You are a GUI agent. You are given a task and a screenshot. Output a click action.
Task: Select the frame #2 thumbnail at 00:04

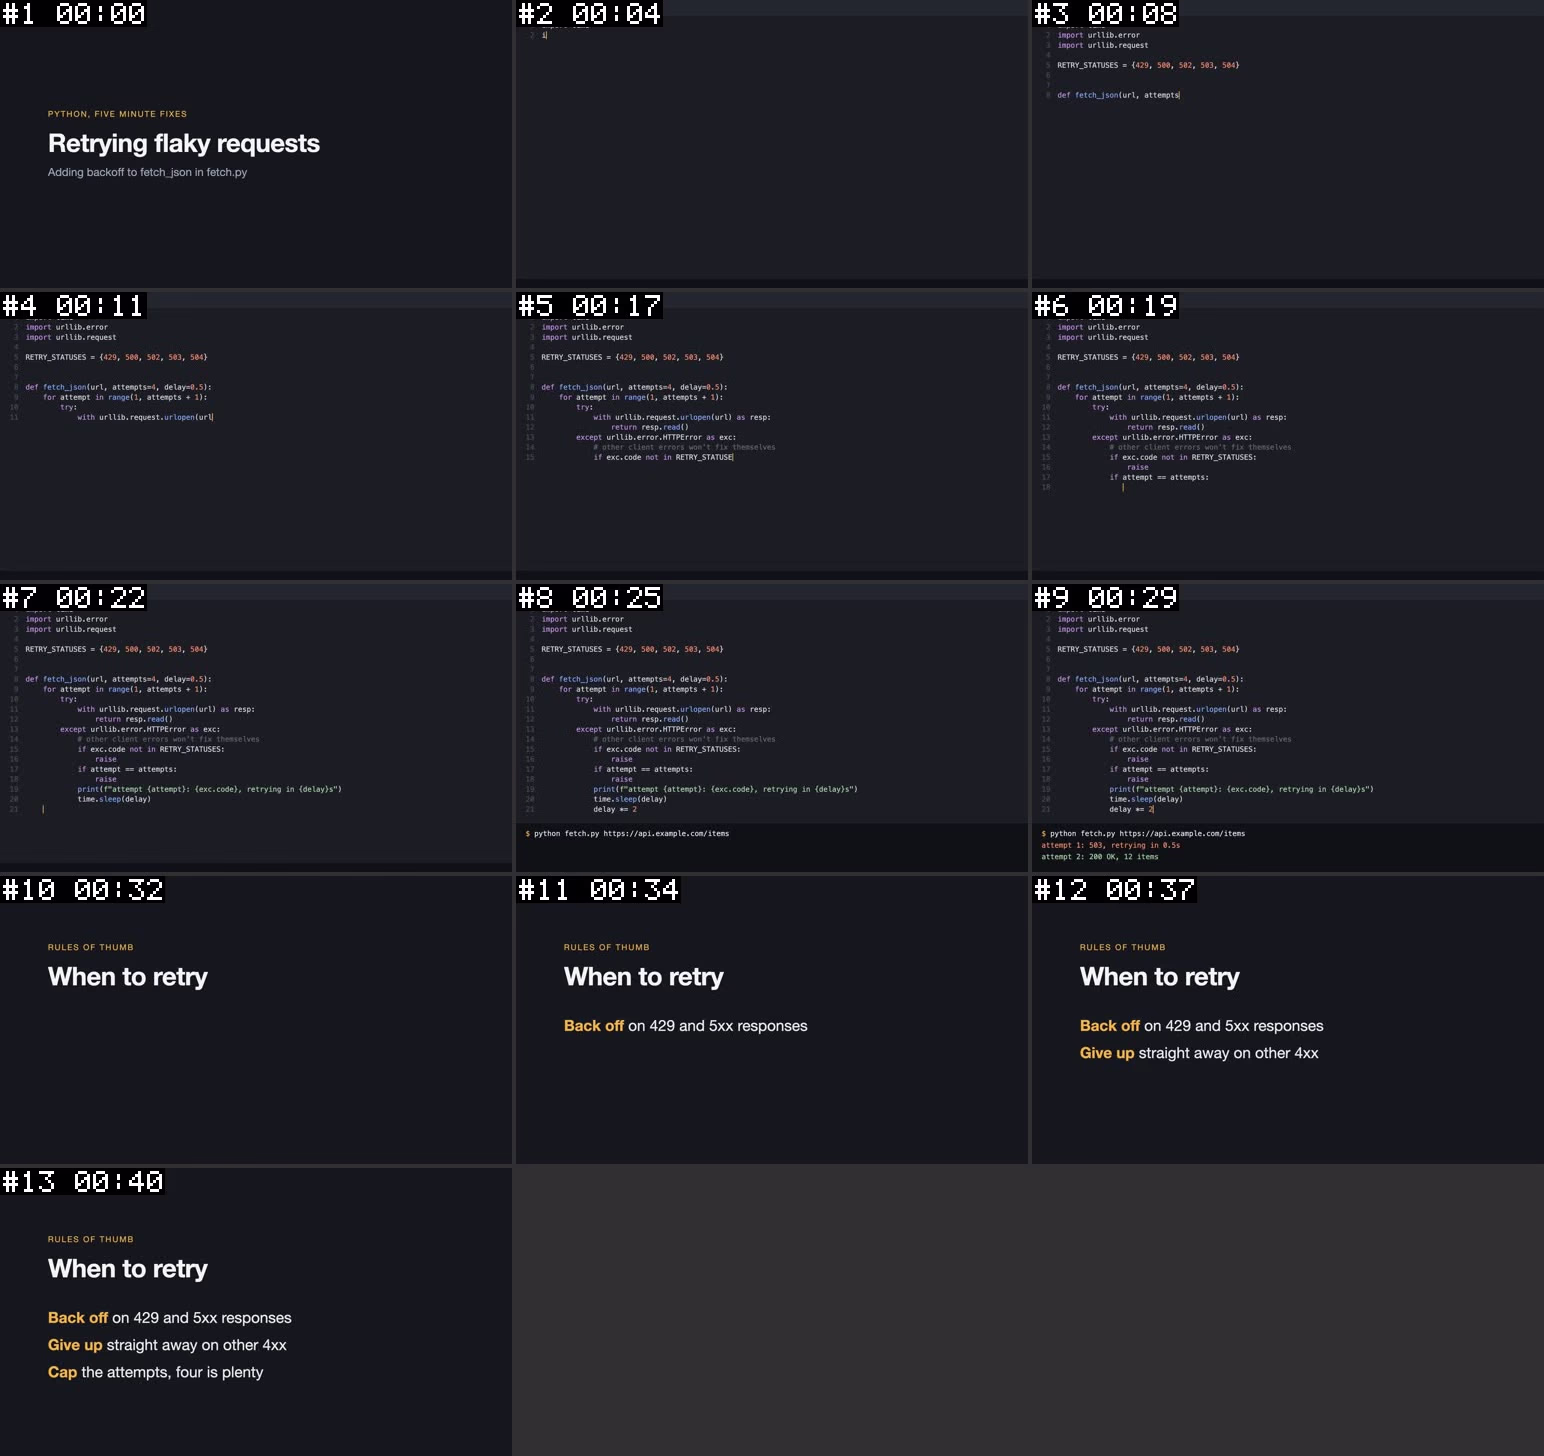point(772,144)
